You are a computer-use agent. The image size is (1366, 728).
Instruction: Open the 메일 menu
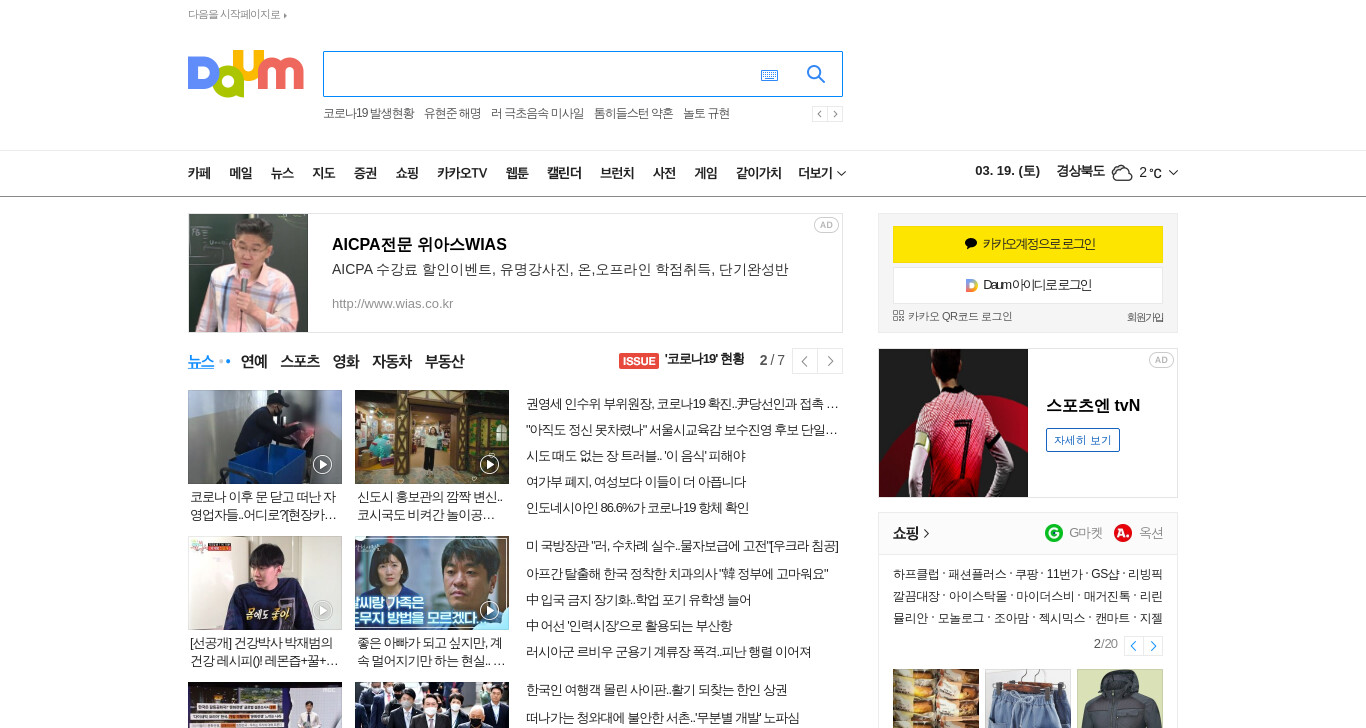pos(241,173)
